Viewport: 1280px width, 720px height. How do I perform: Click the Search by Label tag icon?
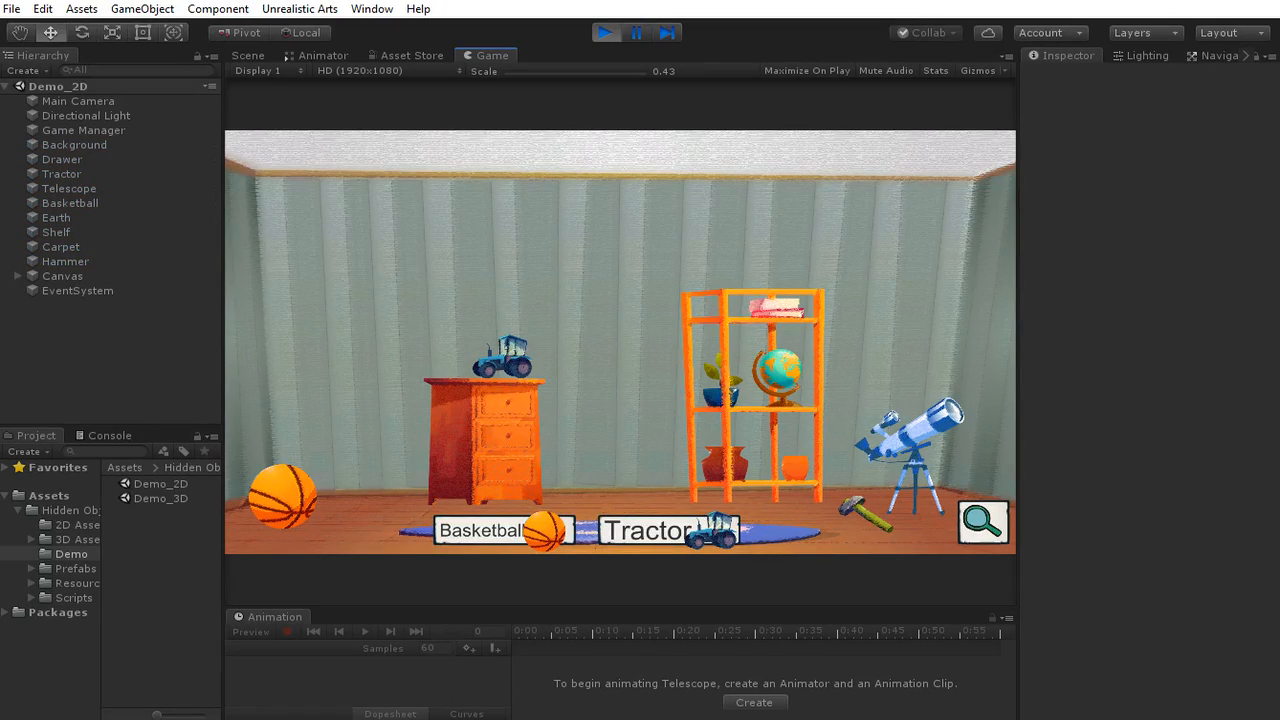pos(184,452)
